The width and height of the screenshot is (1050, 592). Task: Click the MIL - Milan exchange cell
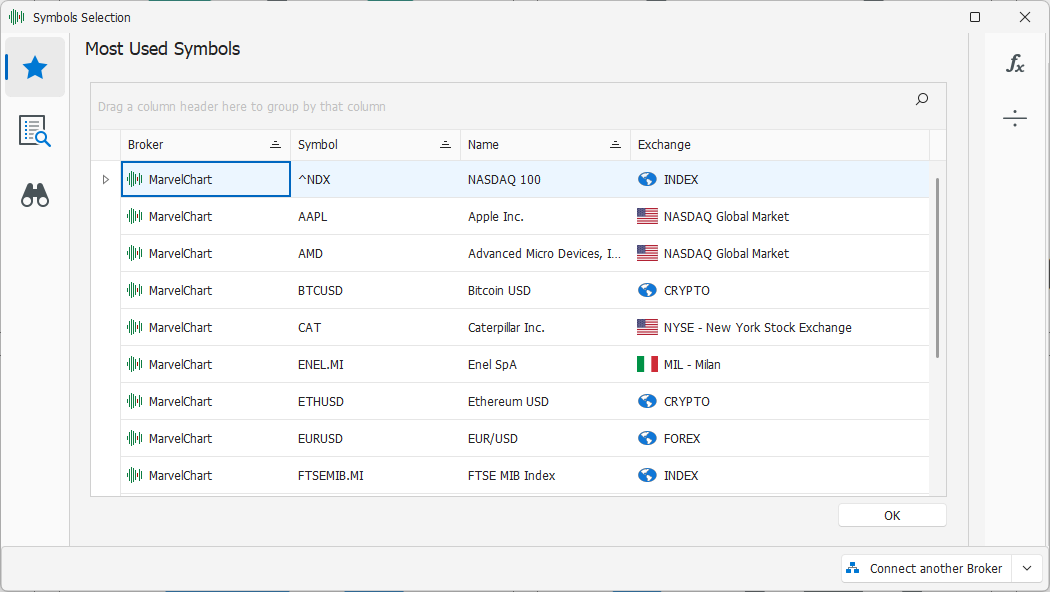pos(780,364)
